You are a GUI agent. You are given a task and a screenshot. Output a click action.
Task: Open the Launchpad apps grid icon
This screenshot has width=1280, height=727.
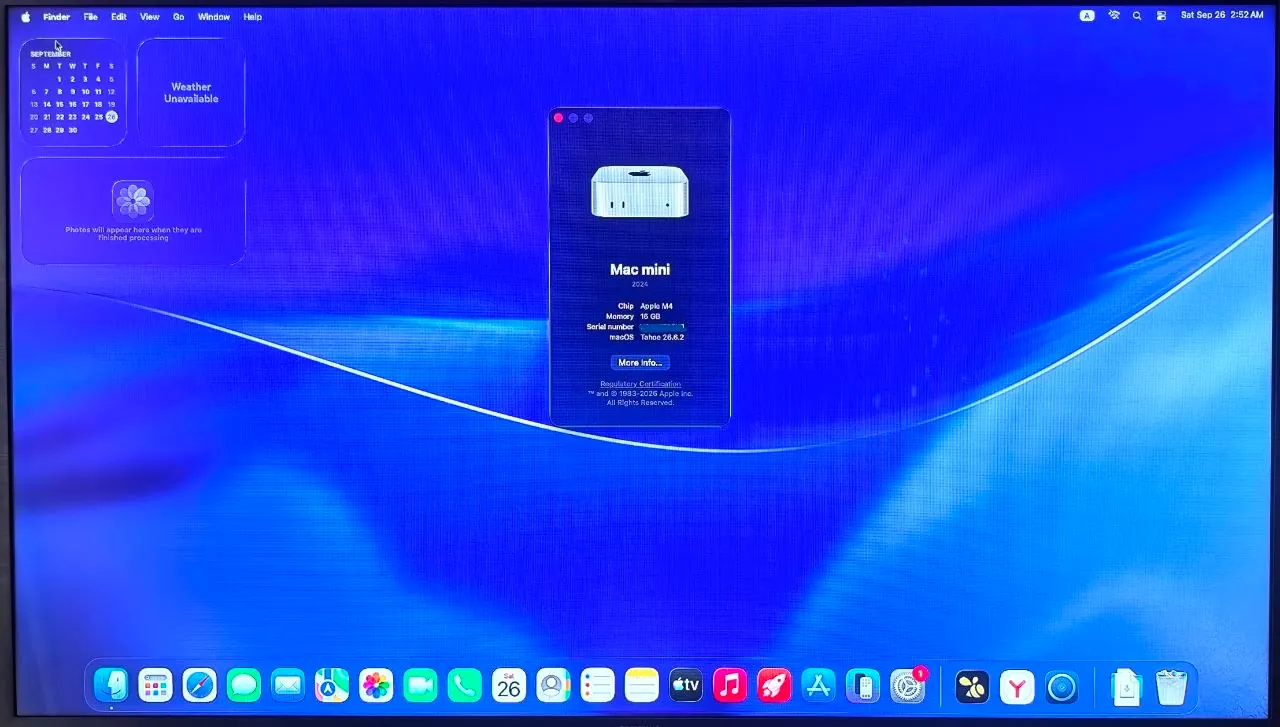(155, 685)
